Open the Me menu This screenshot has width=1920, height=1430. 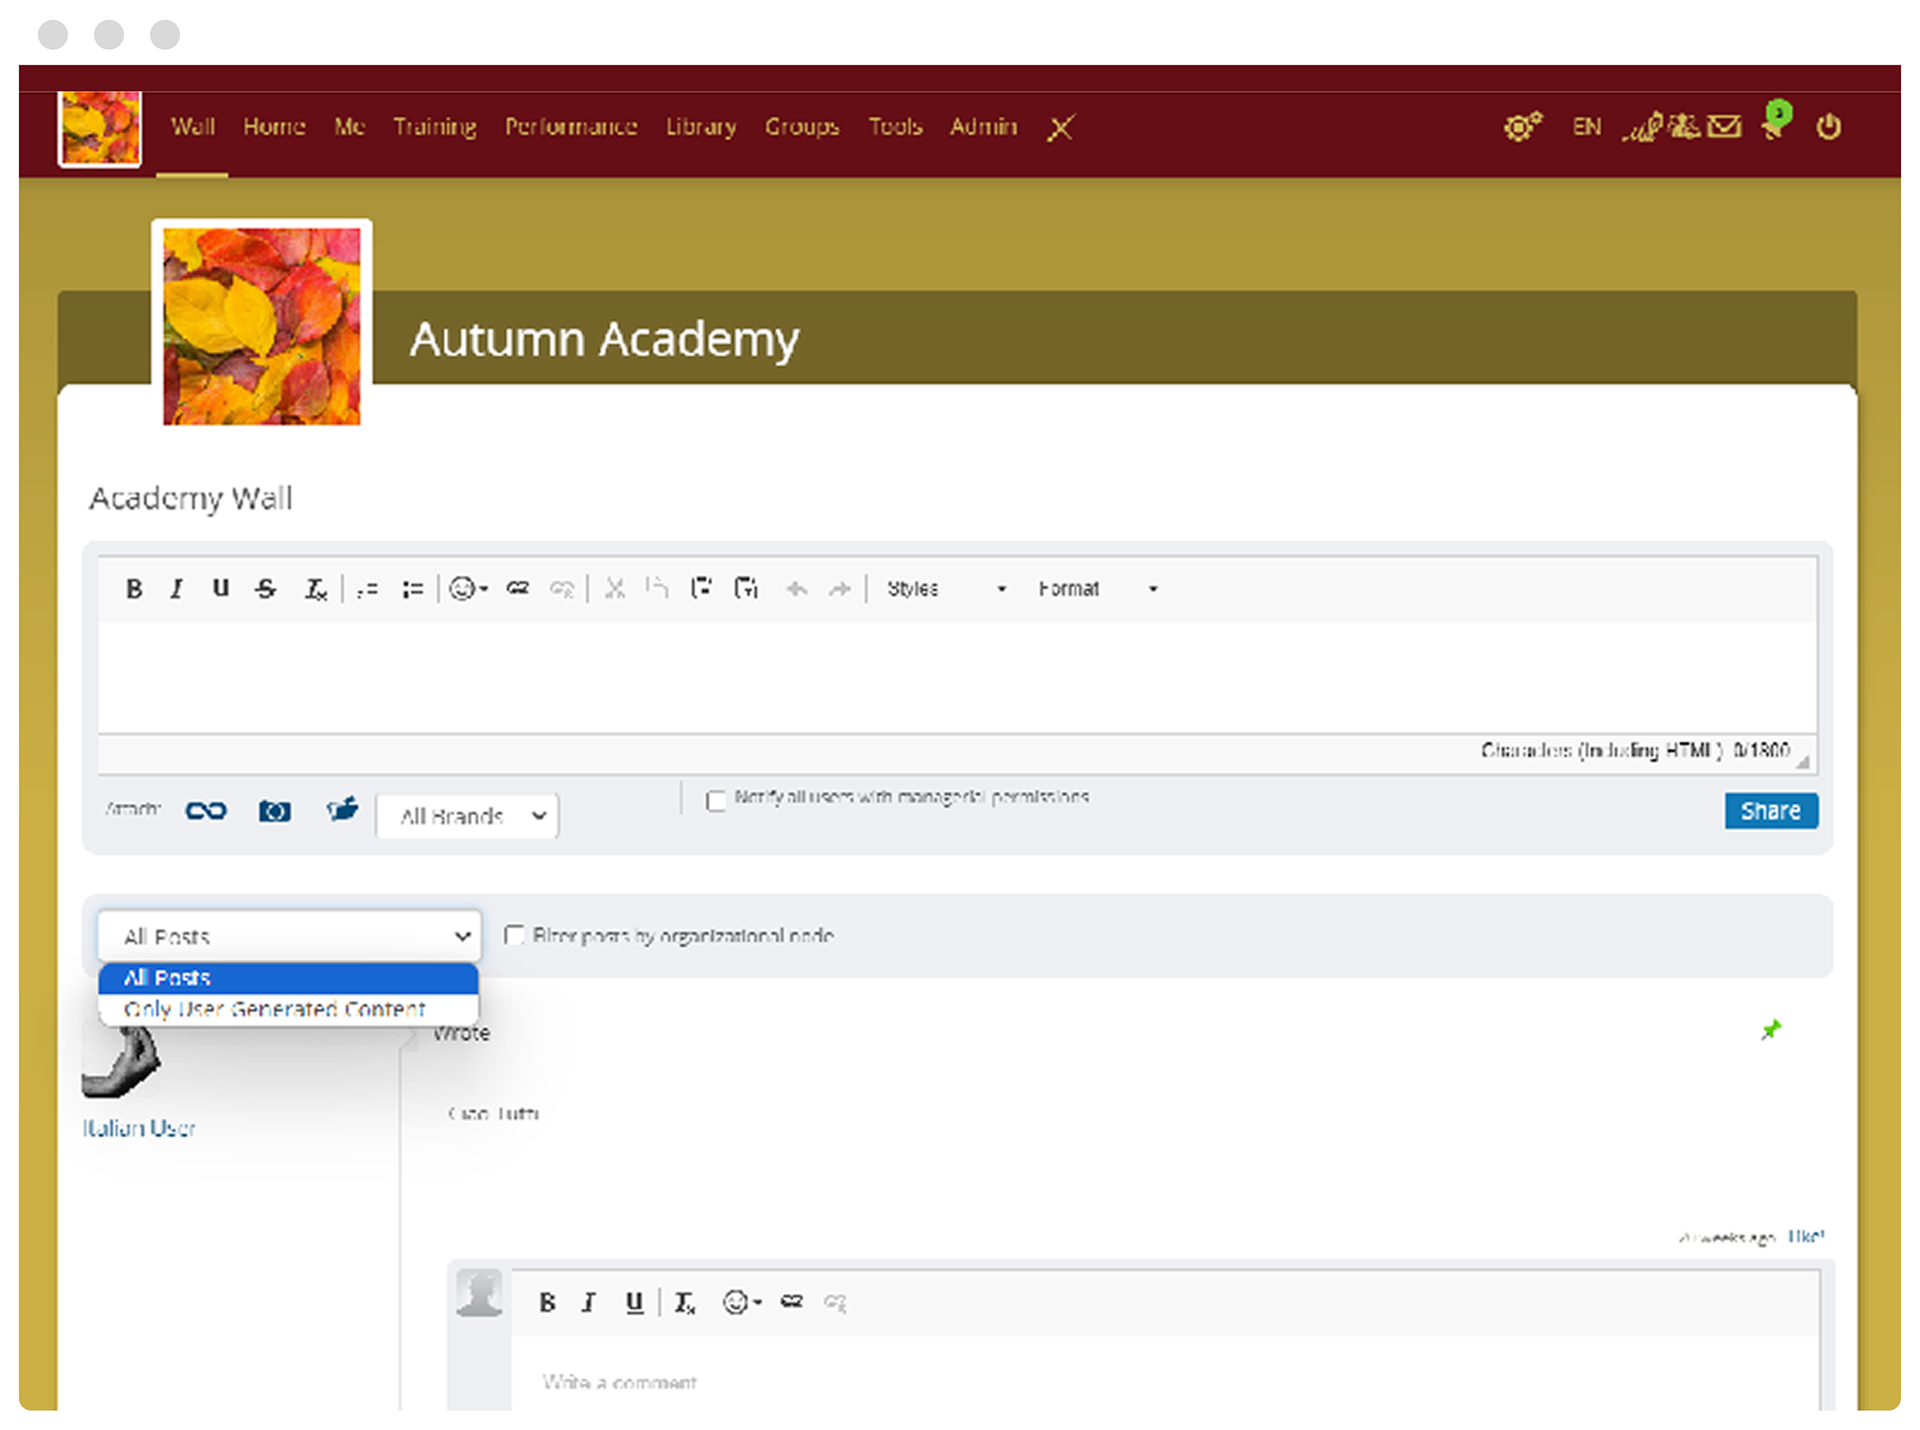point(349,127)
